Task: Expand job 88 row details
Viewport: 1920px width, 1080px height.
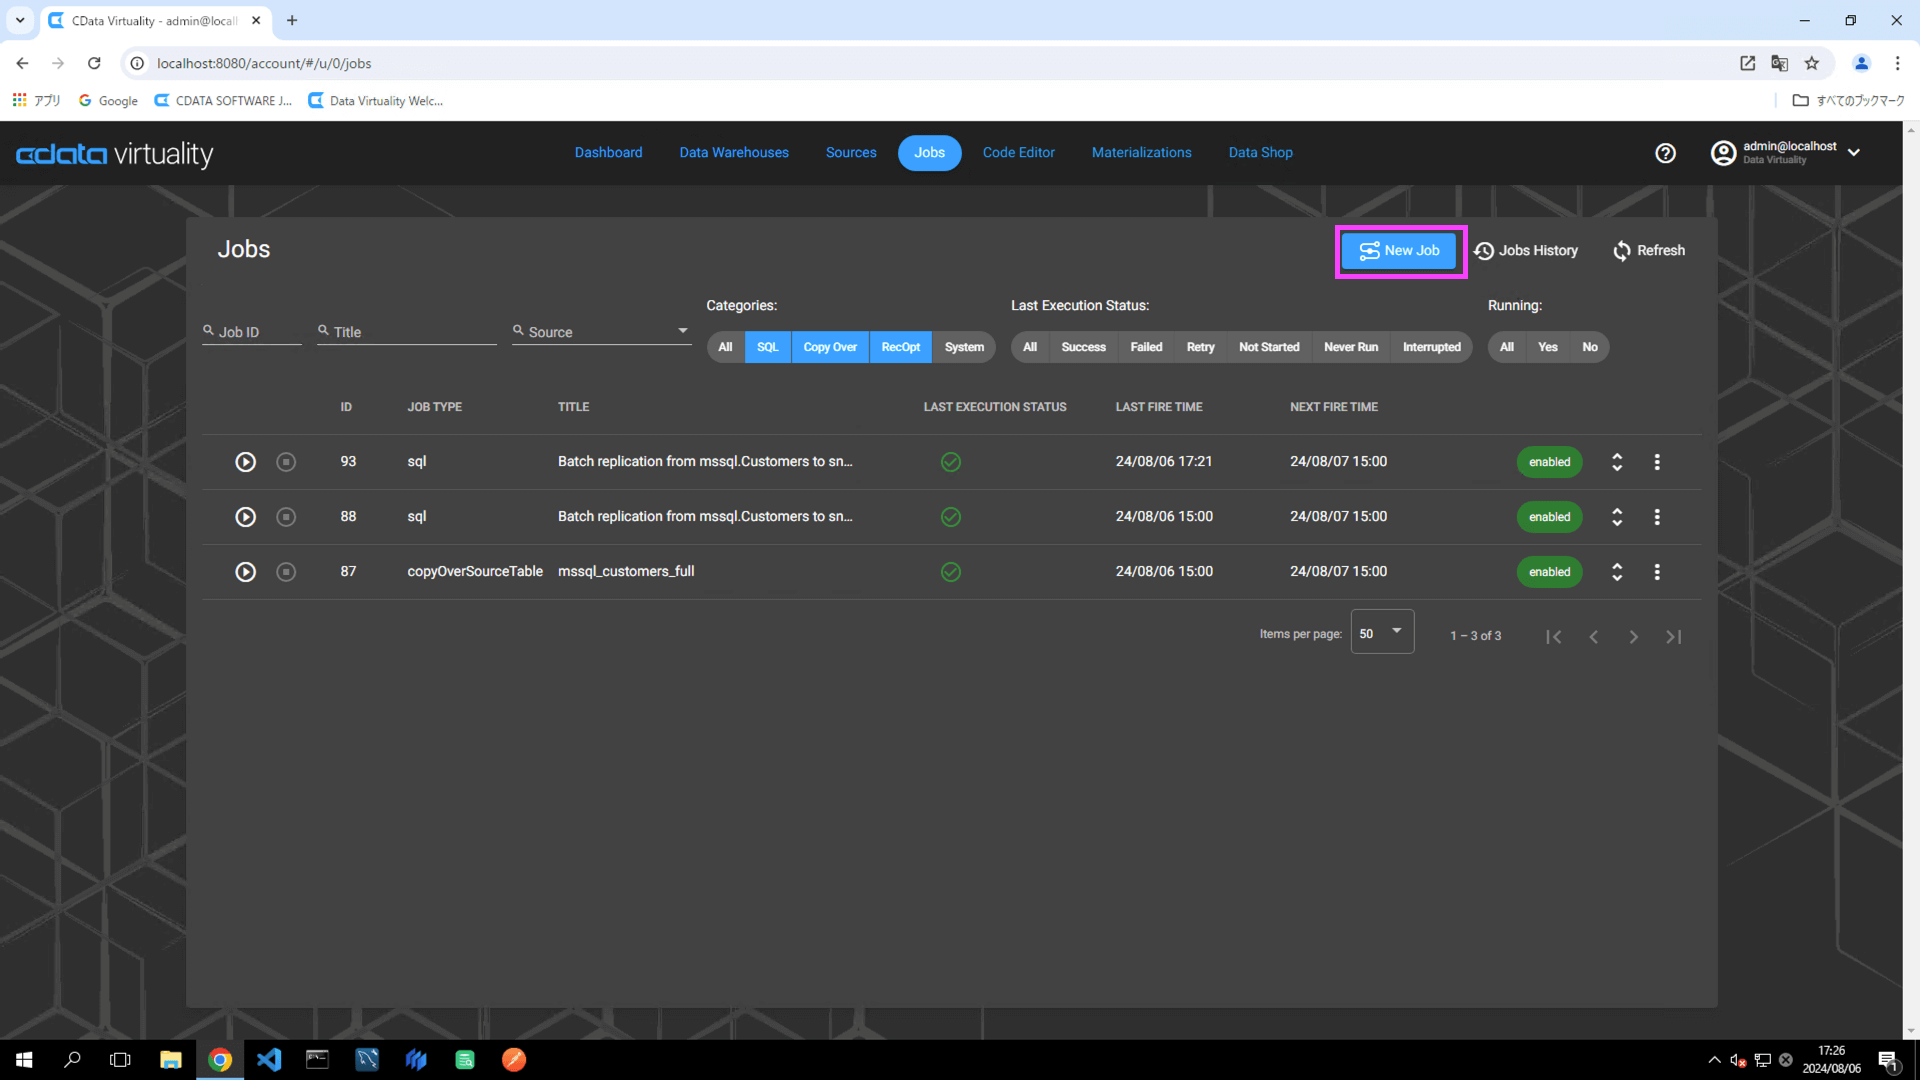Action: click(x=1617, y=517)
